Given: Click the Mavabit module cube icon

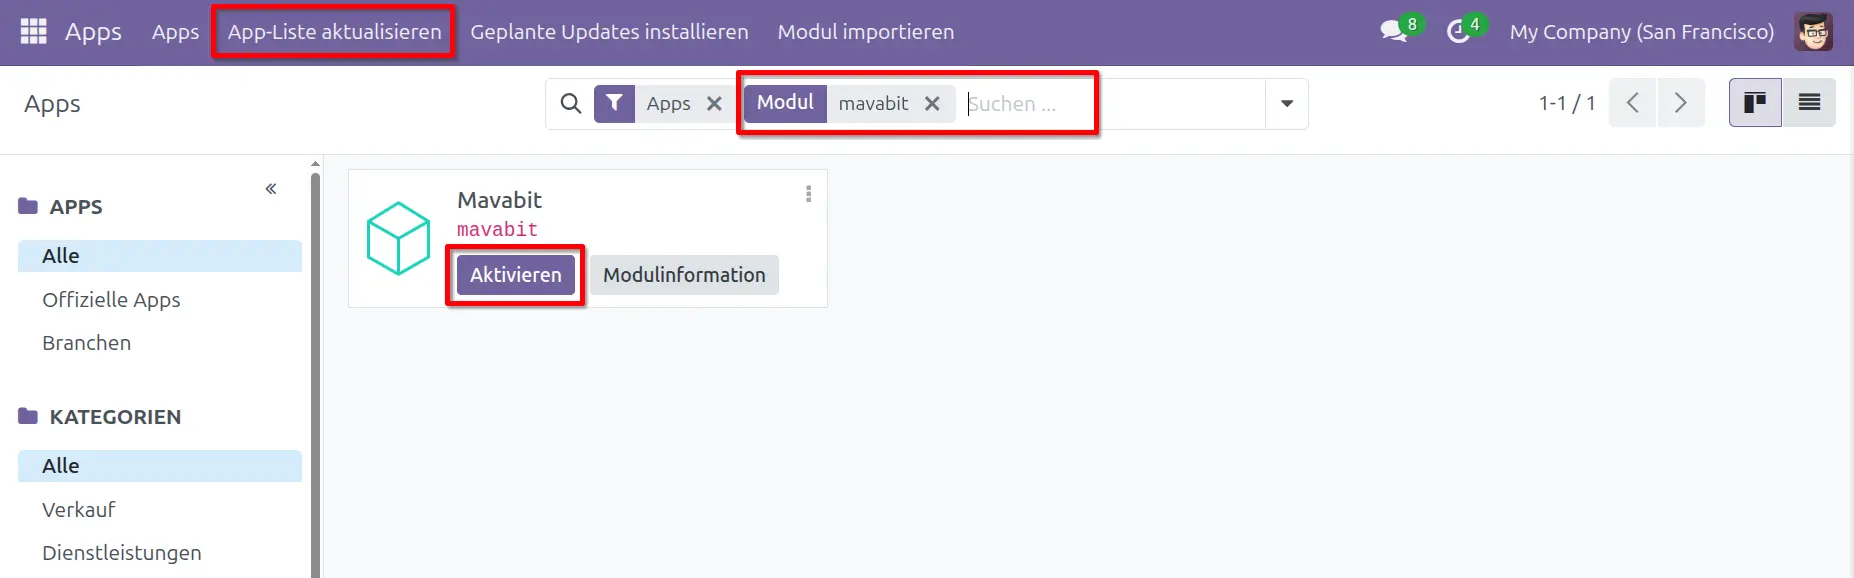Looking at the screenshot, I should click(x=398, y=238).
